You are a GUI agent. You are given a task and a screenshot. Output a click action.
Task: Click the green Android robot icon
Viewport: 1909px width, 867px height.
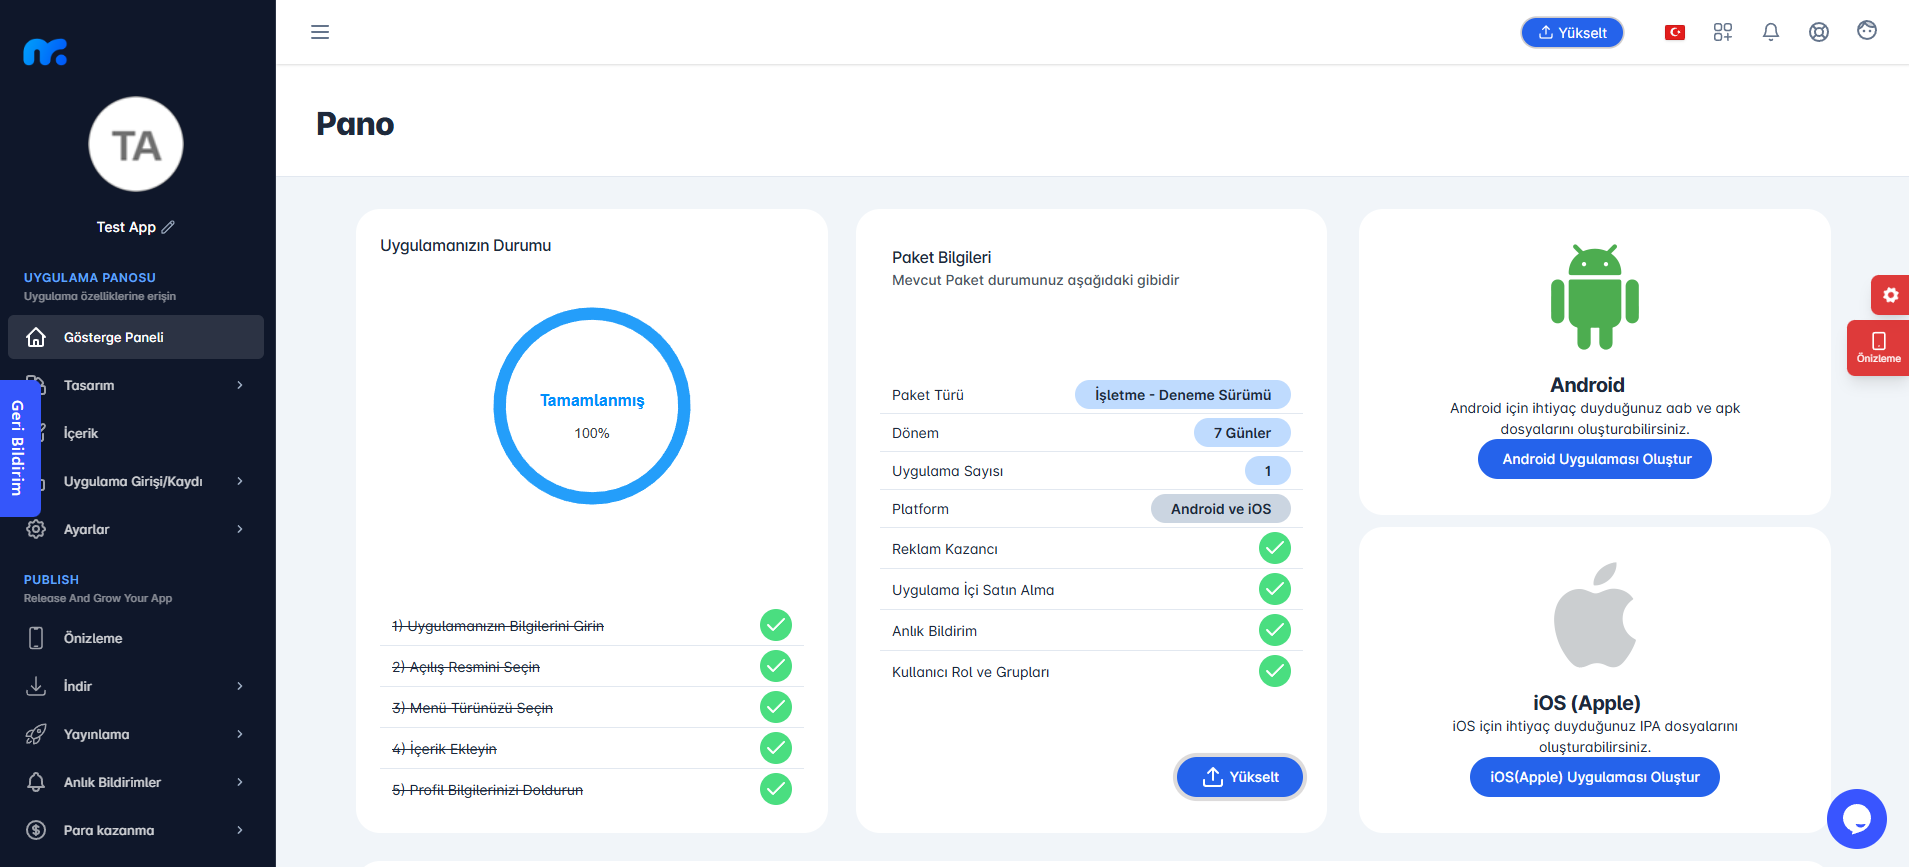pyautogui.click(x=1595, y=297)
